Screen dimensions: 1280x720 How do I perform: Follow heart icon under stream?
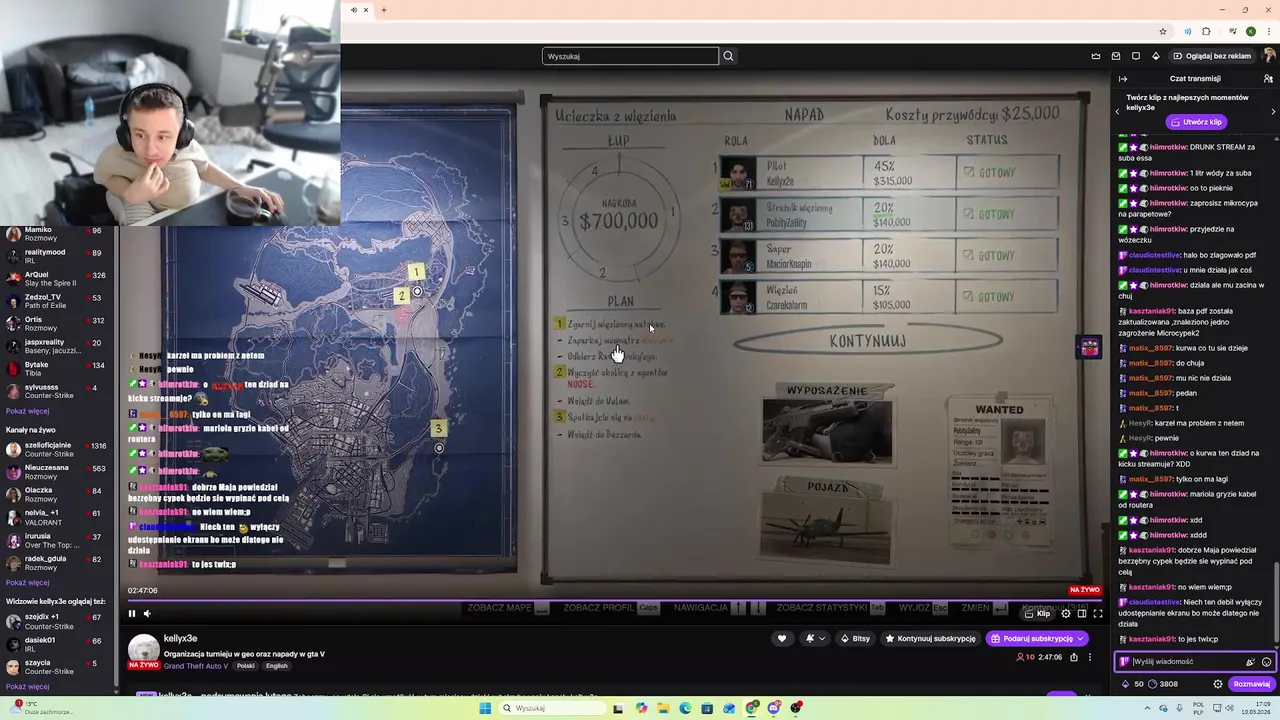click(782, 639)
